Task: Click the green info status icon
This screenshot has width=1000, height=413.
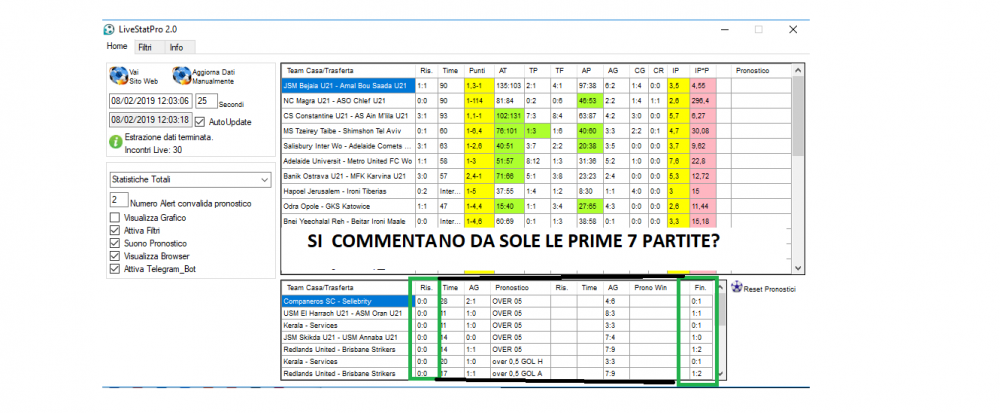Action: coord(114,142)
